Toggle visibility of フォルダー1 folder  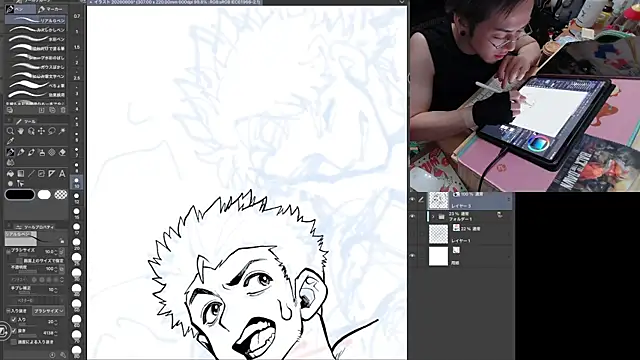[x=412, y=216]
